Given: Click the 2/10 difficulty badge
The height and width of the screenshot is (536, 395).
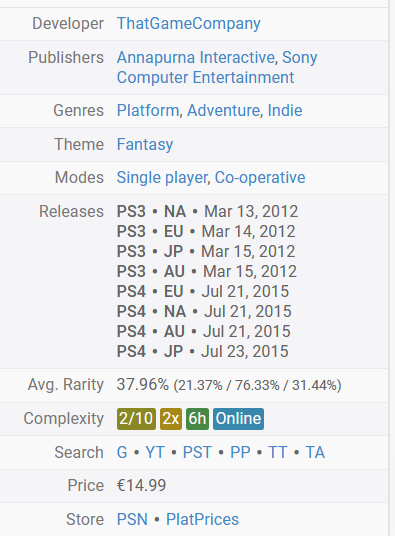Looking at the screenshot, I should pyautogui.click(x=136, y=419).
